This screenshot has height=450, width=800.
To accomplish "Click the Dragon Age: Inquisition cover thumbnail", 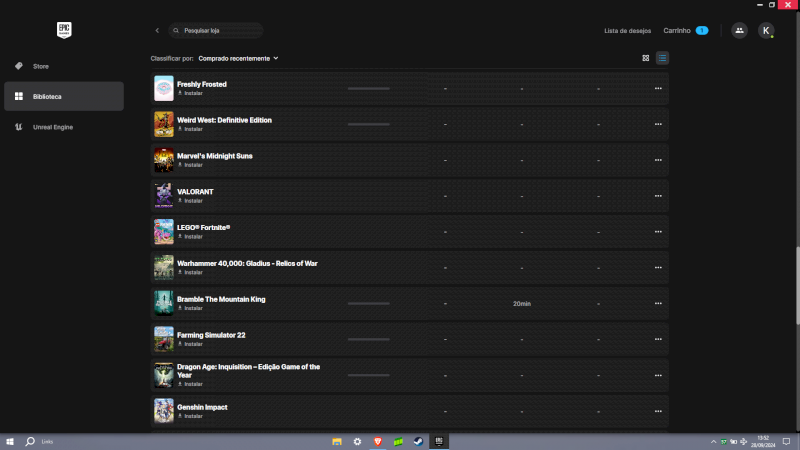I will click(x=164, y=376).
